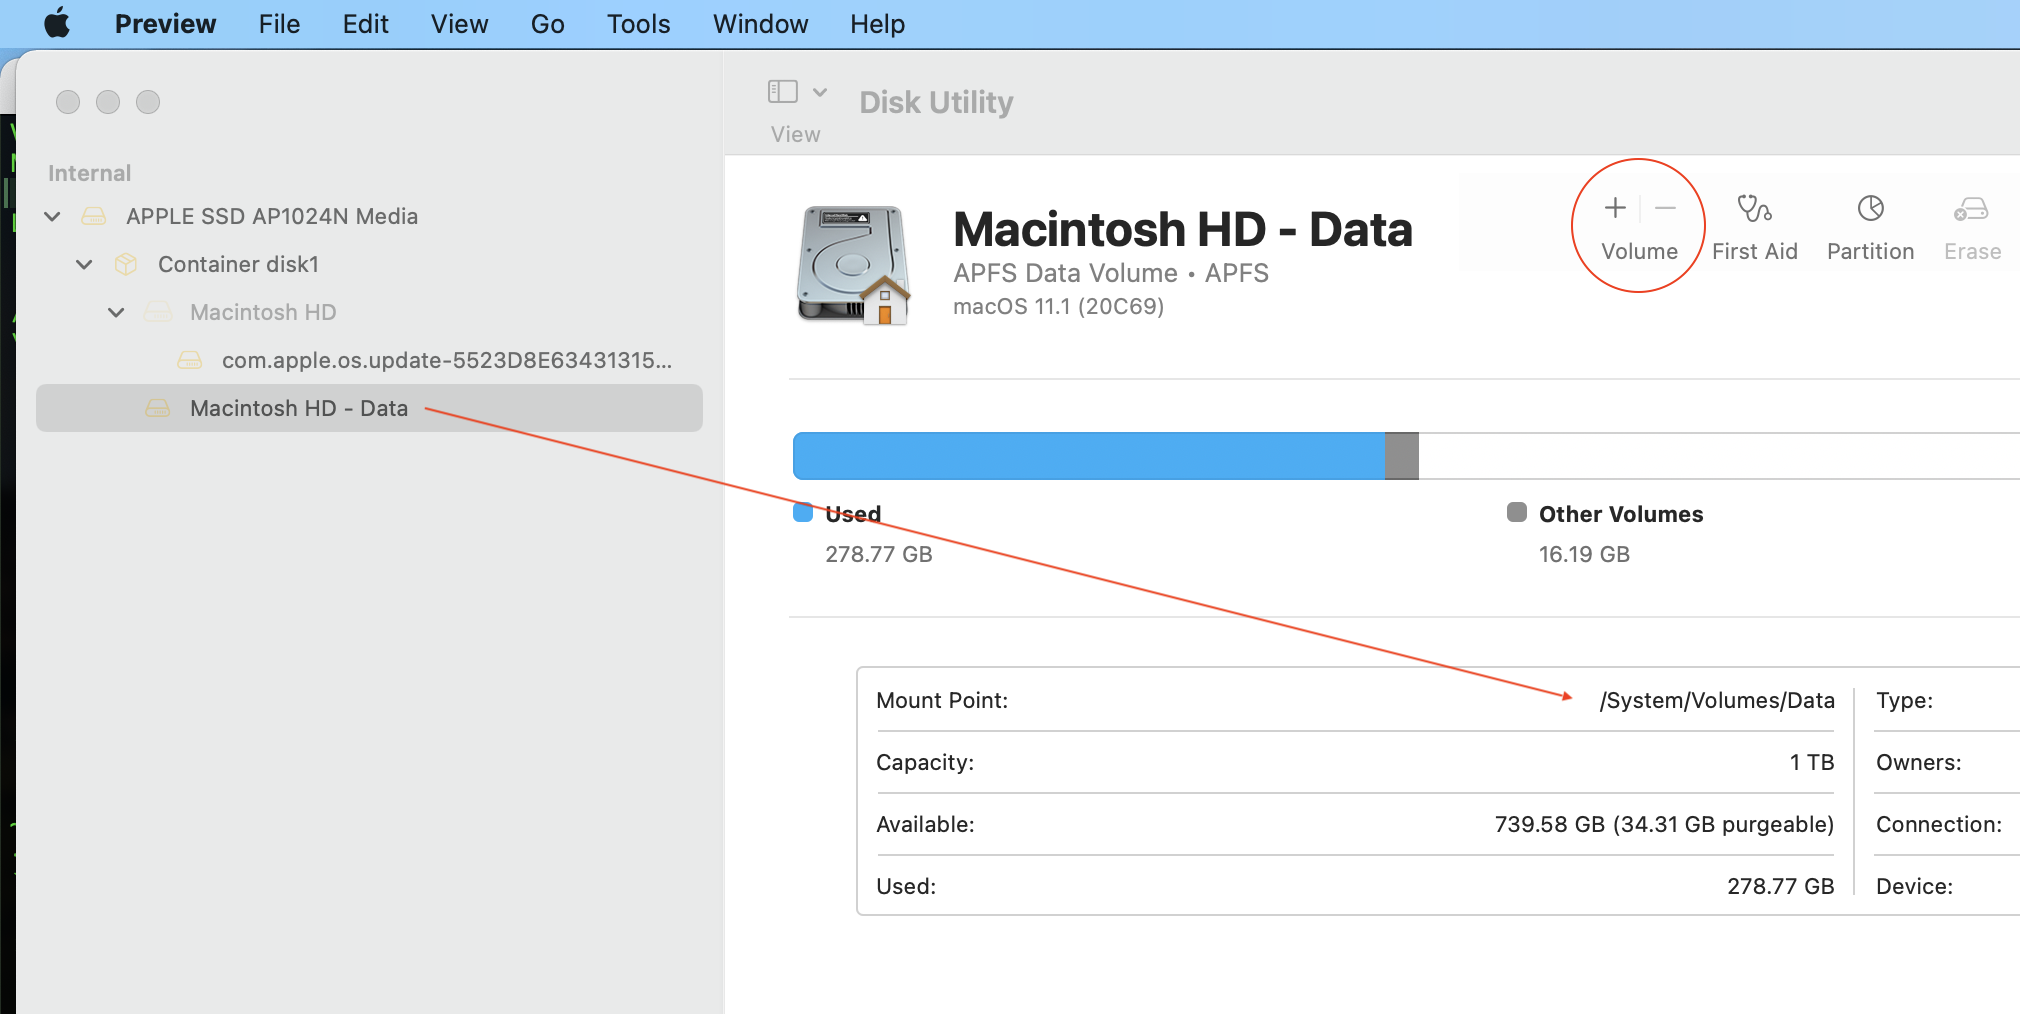Click the gray Other Volumes bar segment
This screenshot has width=2020, height=1014.
(1402, 456)
